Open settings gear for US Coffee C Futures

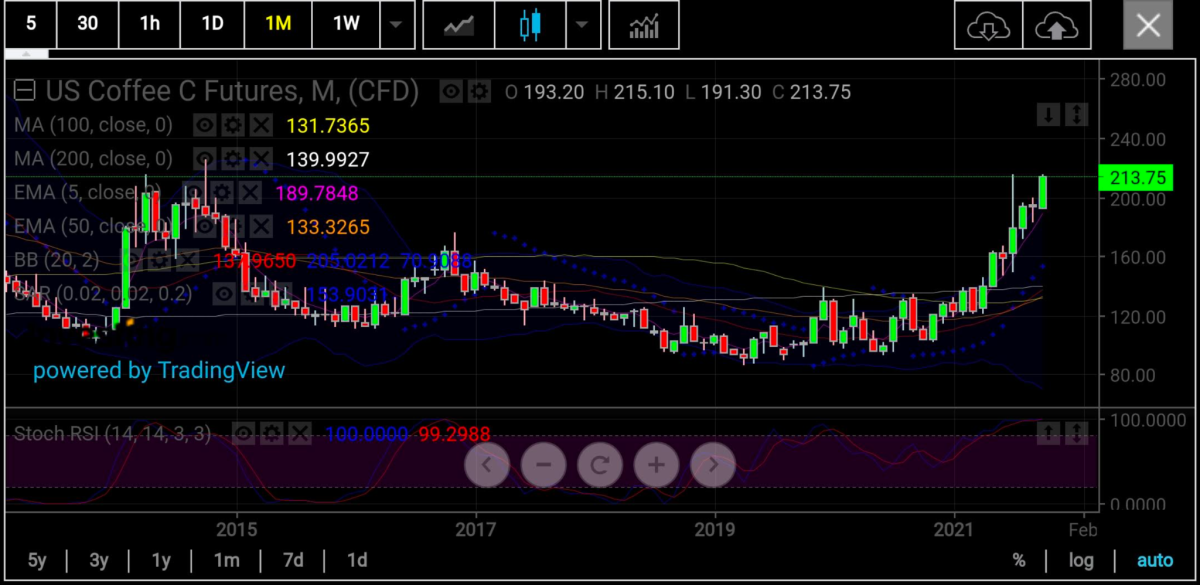(x=480, y=92)
